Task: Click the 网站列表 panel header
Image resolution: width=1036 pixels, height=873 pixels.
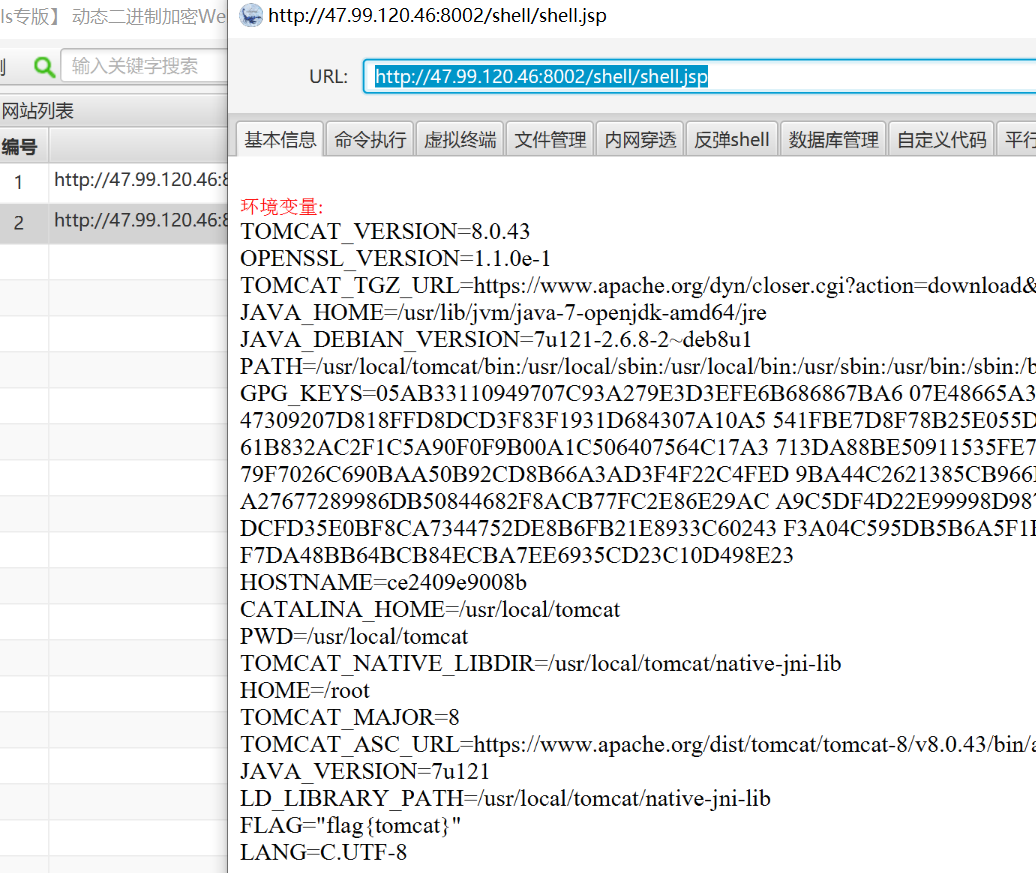Action: tap(40, 110)
